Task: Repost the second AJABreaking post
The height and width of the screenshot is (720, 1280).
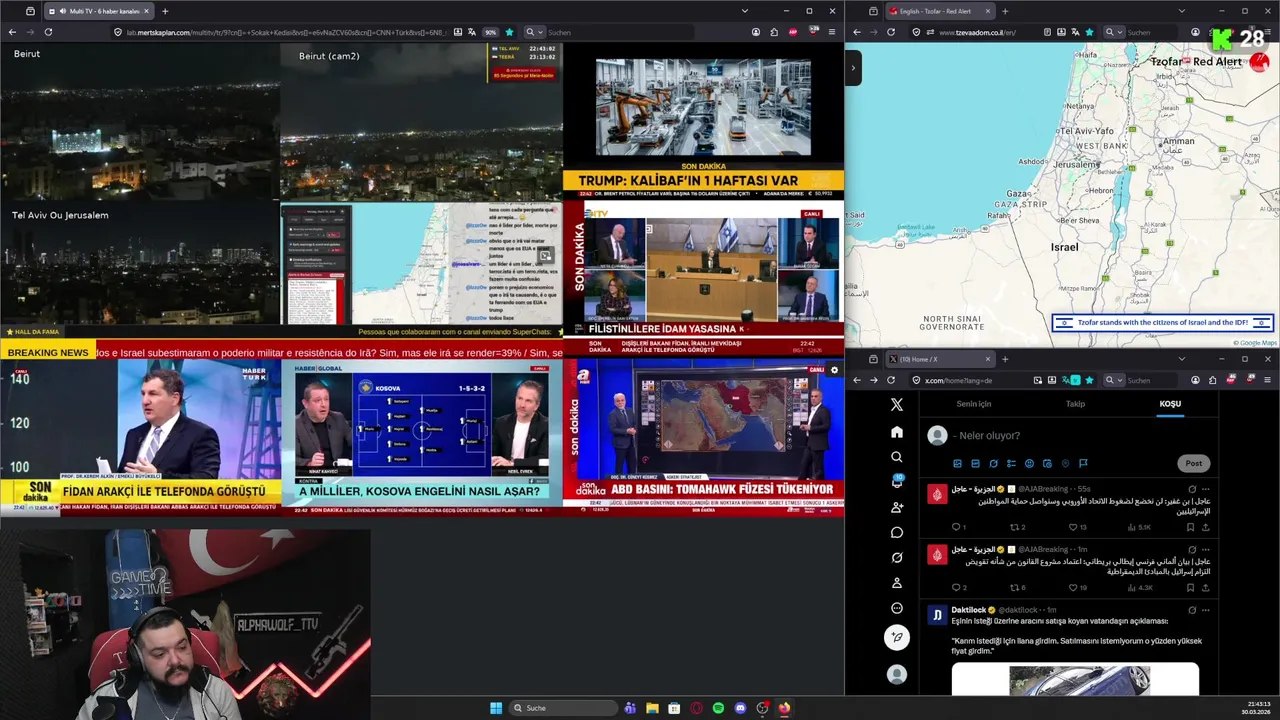Action: (x=1017, y=588)
